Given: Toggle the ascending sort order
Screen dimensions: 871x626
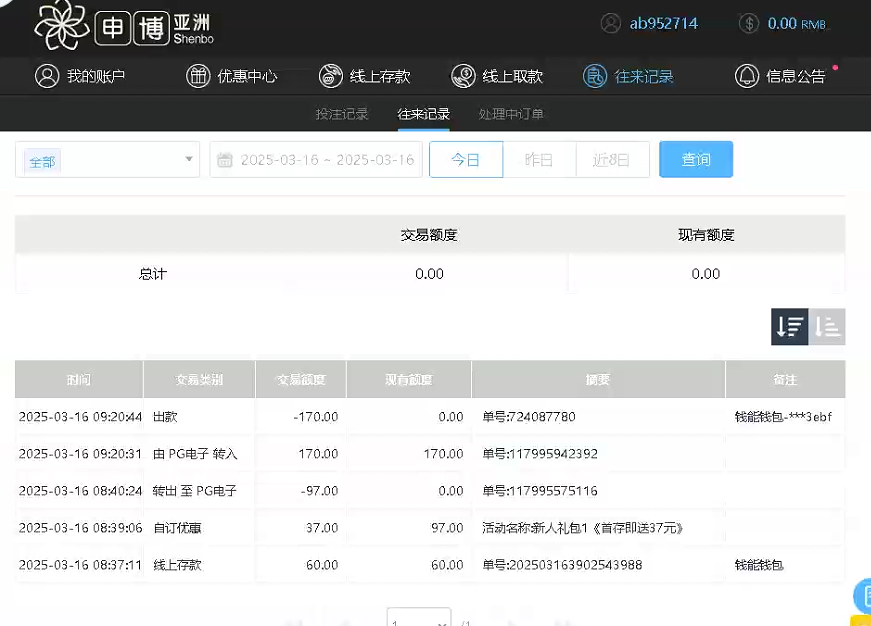Looking at the screenshot, I should (x=826, y=326).
